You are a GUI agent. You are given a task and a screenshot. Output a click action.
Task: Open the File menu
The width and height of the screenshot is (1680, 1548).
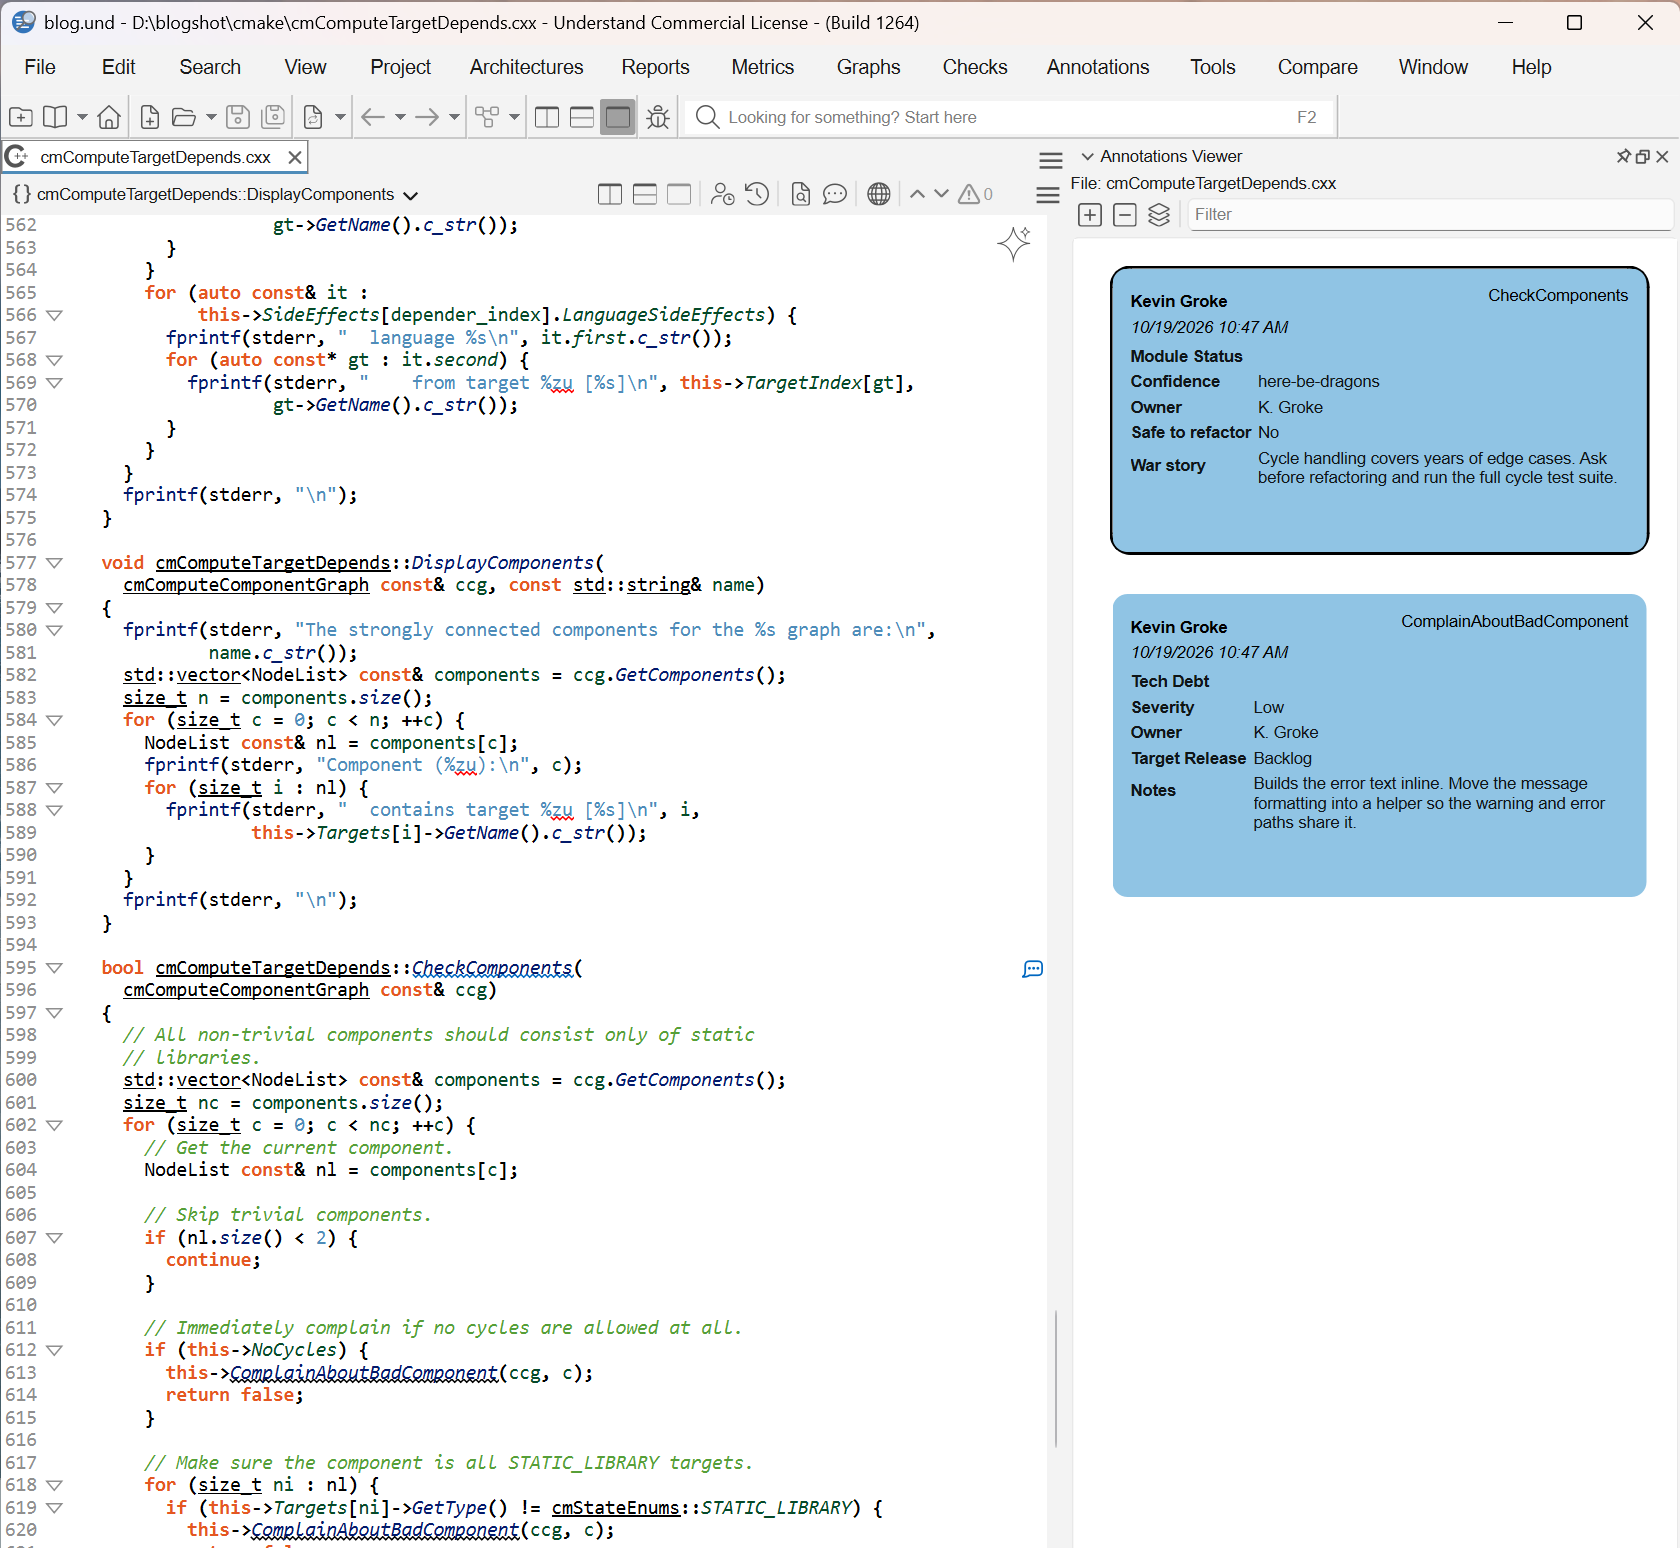click(x=40, y=67)
